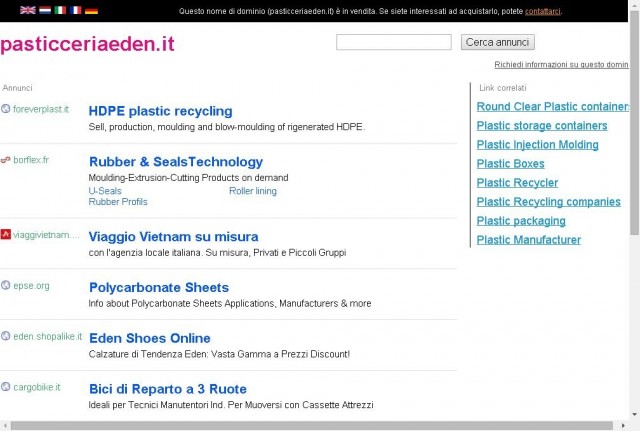
Task: Click the vertical scrollbar thumb
Action: (634, 122)
